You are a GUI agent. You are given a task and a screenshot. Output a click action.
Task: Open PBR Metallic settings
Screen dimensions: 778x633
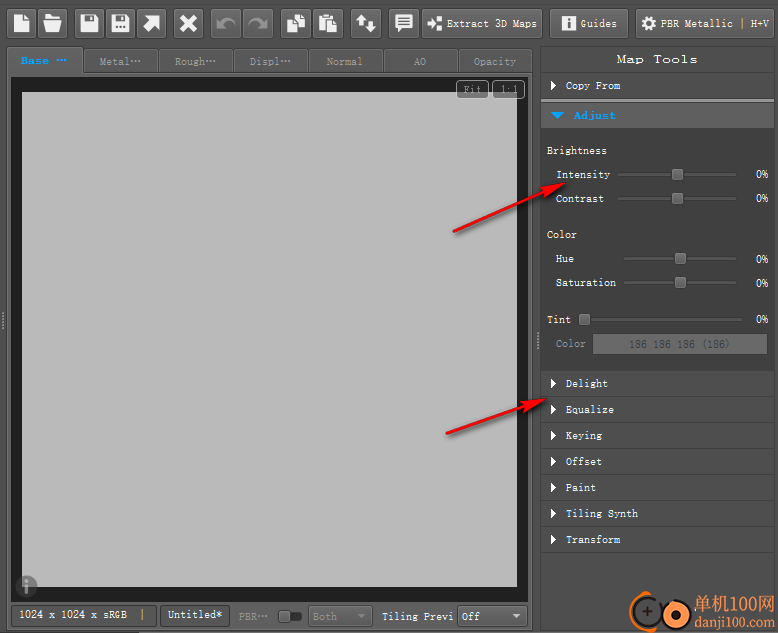point(705,23)
